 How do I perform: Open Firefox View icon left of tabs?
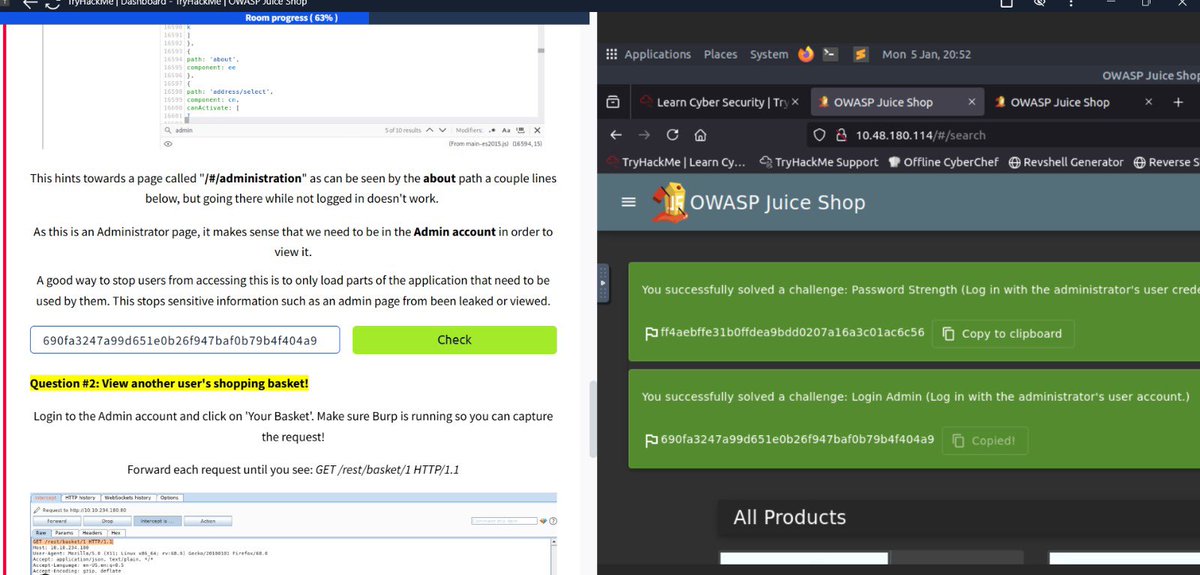613,102
